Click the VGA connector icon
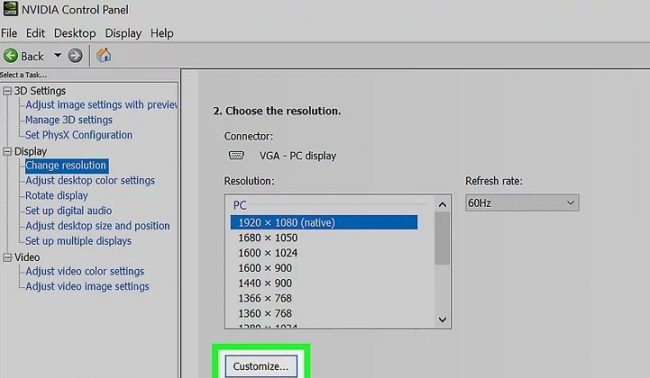This screenshot has width=650, height=378. (x=236, y=155)
